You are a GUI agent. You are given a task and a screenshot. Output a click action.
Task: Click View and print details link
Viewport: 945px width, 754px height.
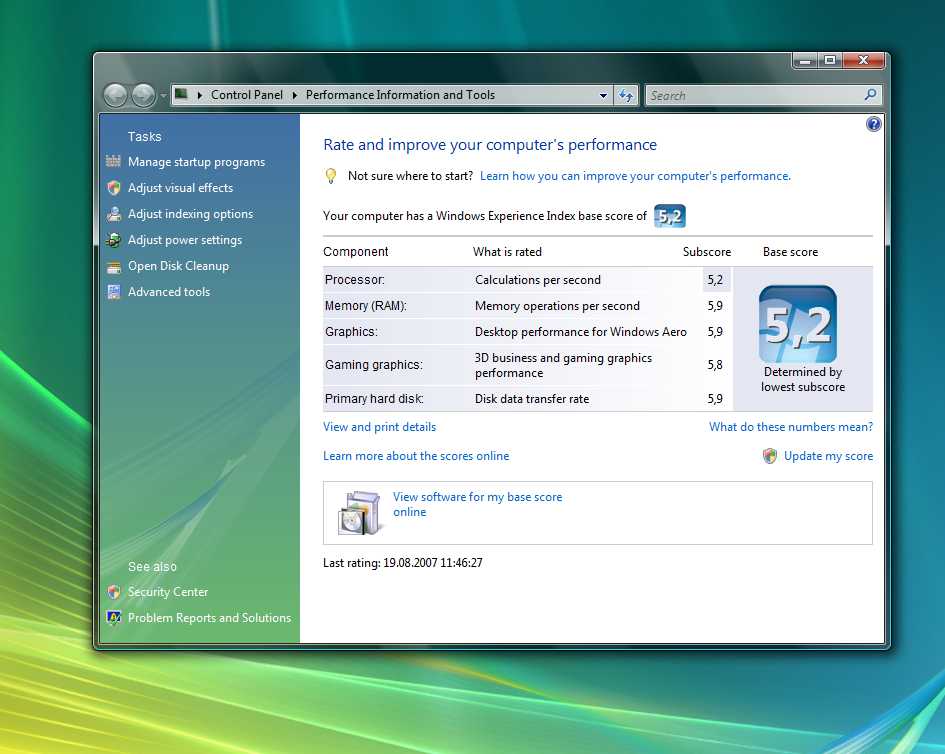[x=379, y=427]
